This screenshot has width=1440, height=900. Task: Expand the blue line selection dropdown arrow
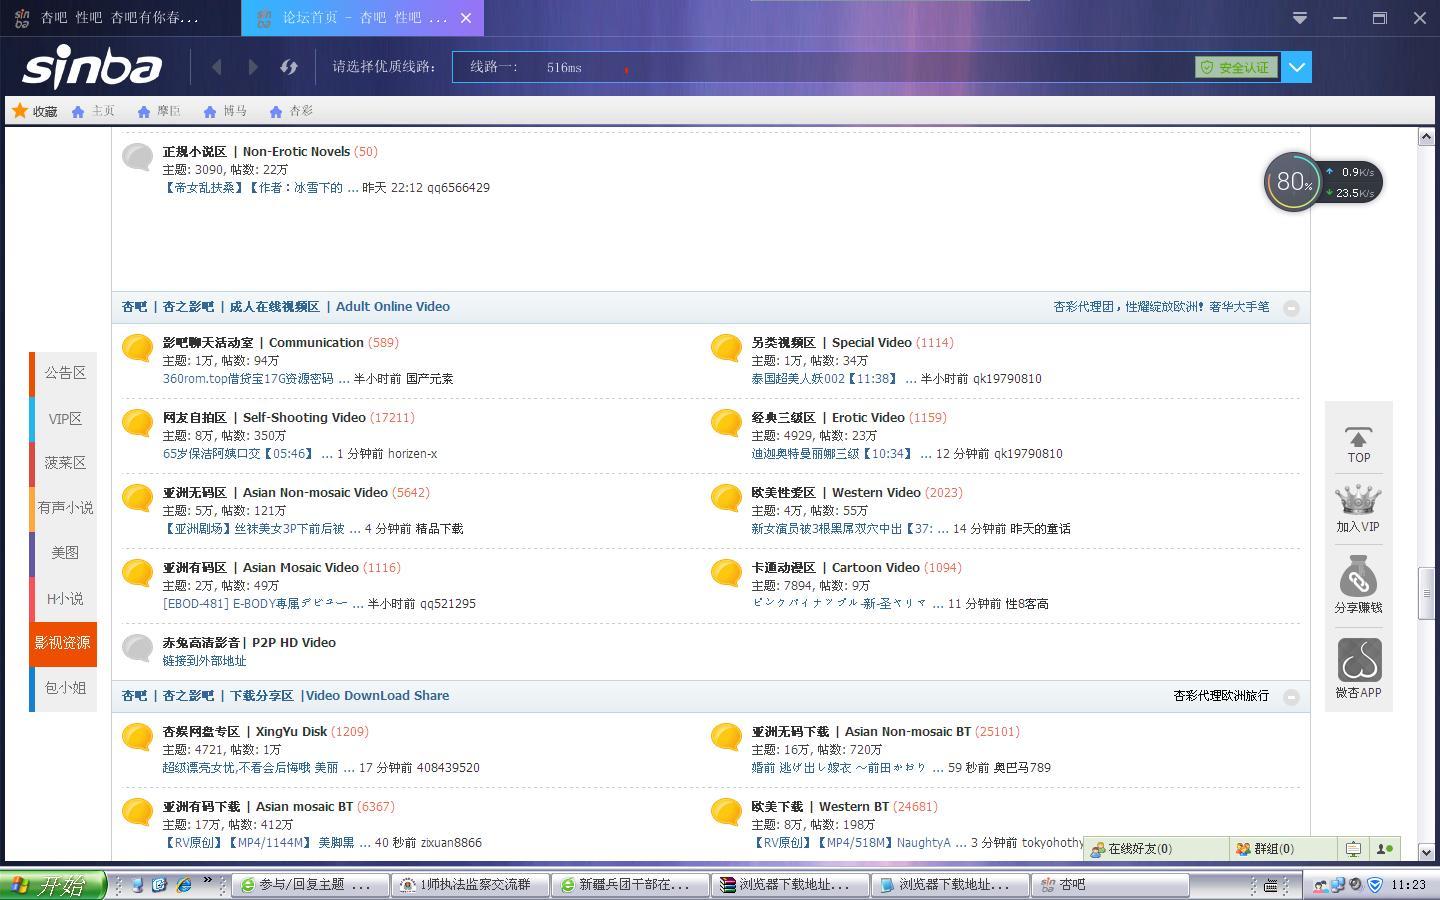click(x=1297, y=67)
